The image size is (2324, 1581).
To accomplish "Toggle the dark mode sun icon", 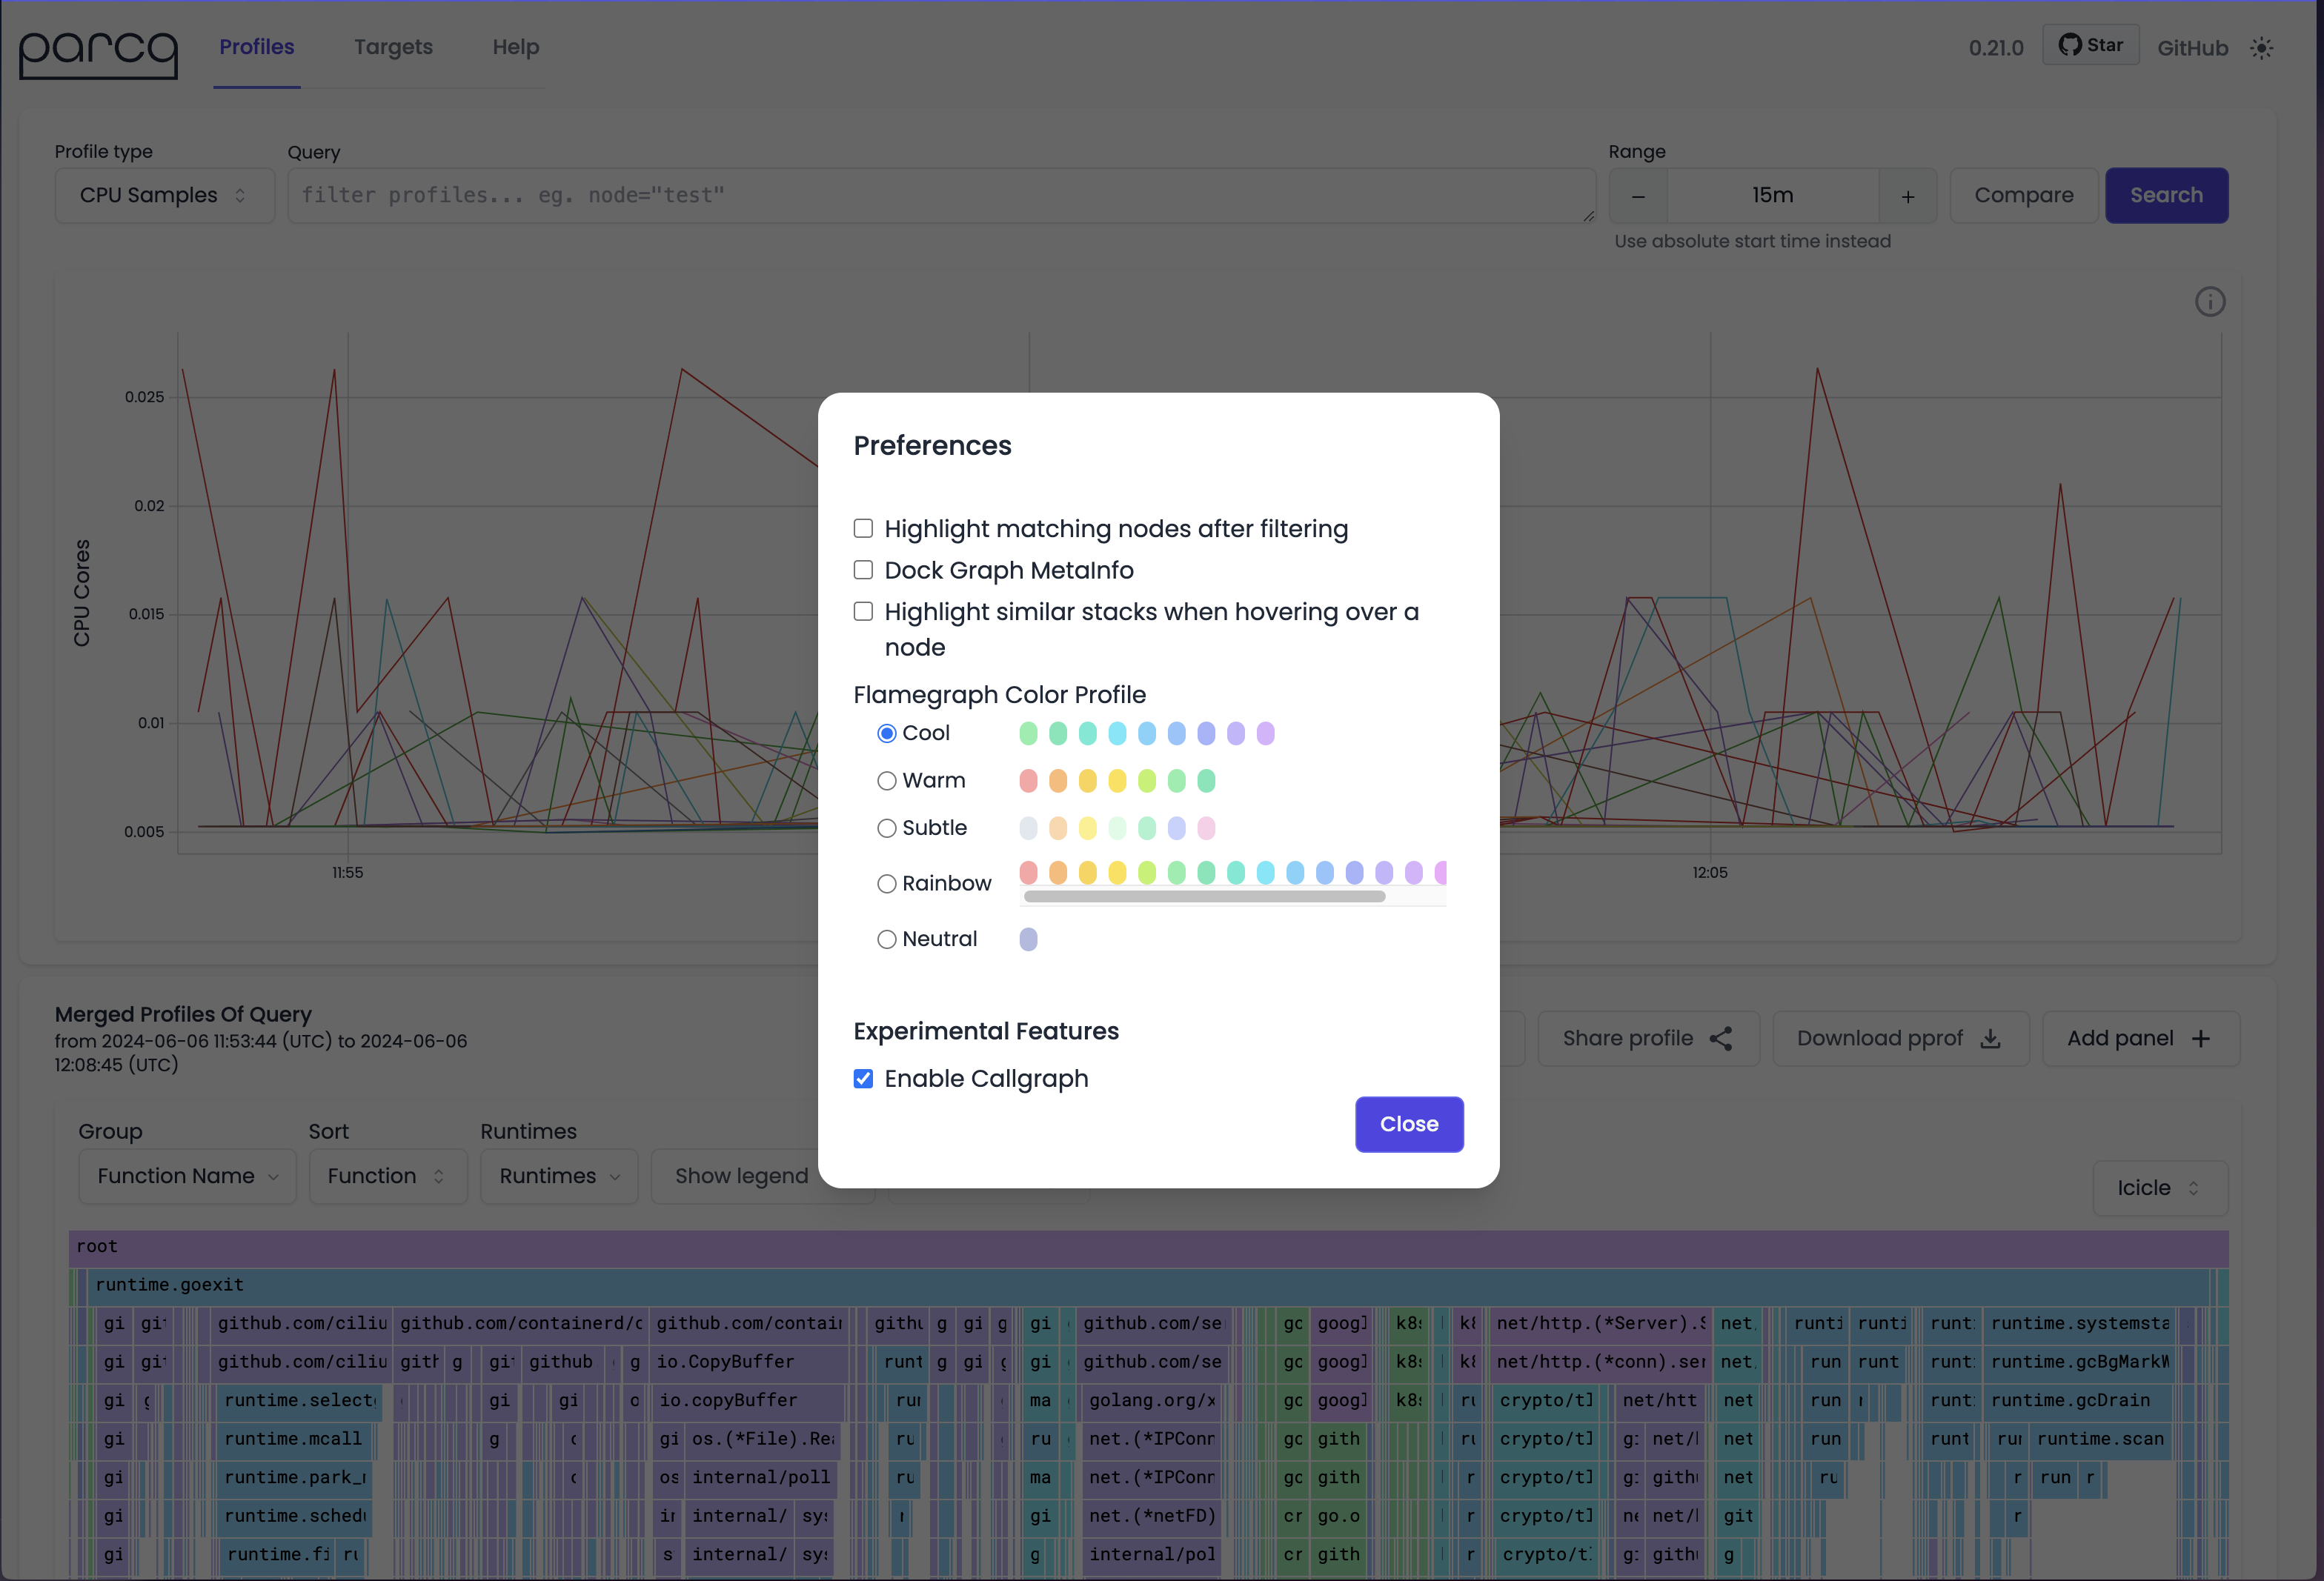I will click(2262, 48).
